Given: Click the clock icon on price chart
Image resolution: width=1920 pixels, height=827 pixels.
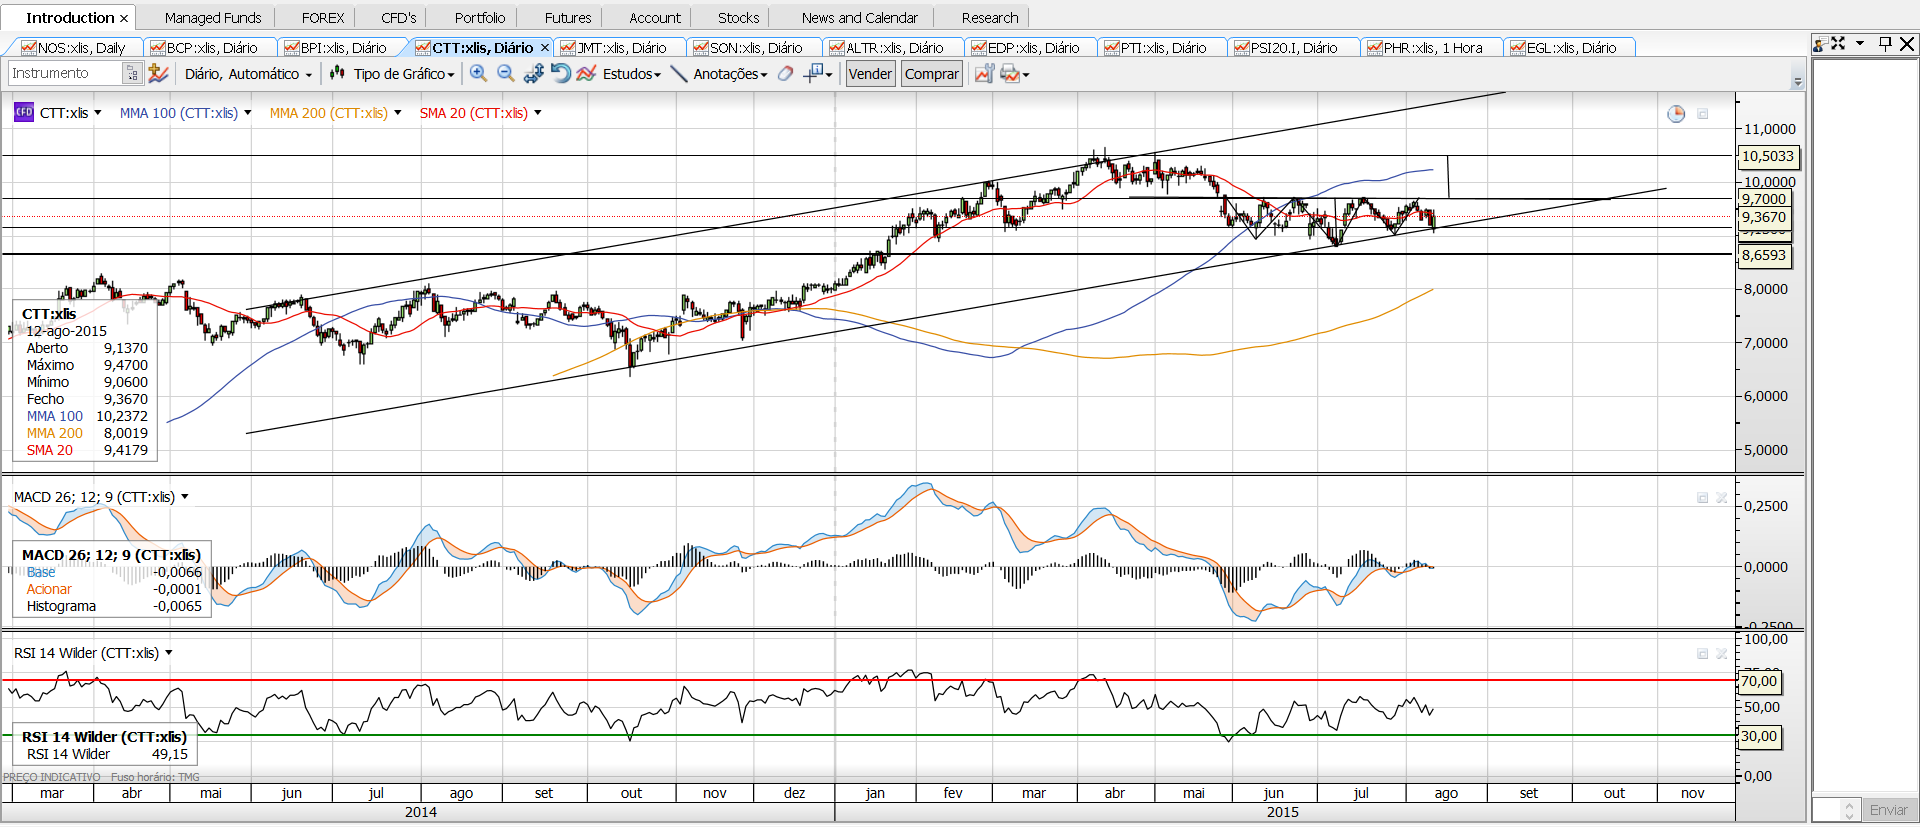Looking at the screenshot, I should [1676, 114].
